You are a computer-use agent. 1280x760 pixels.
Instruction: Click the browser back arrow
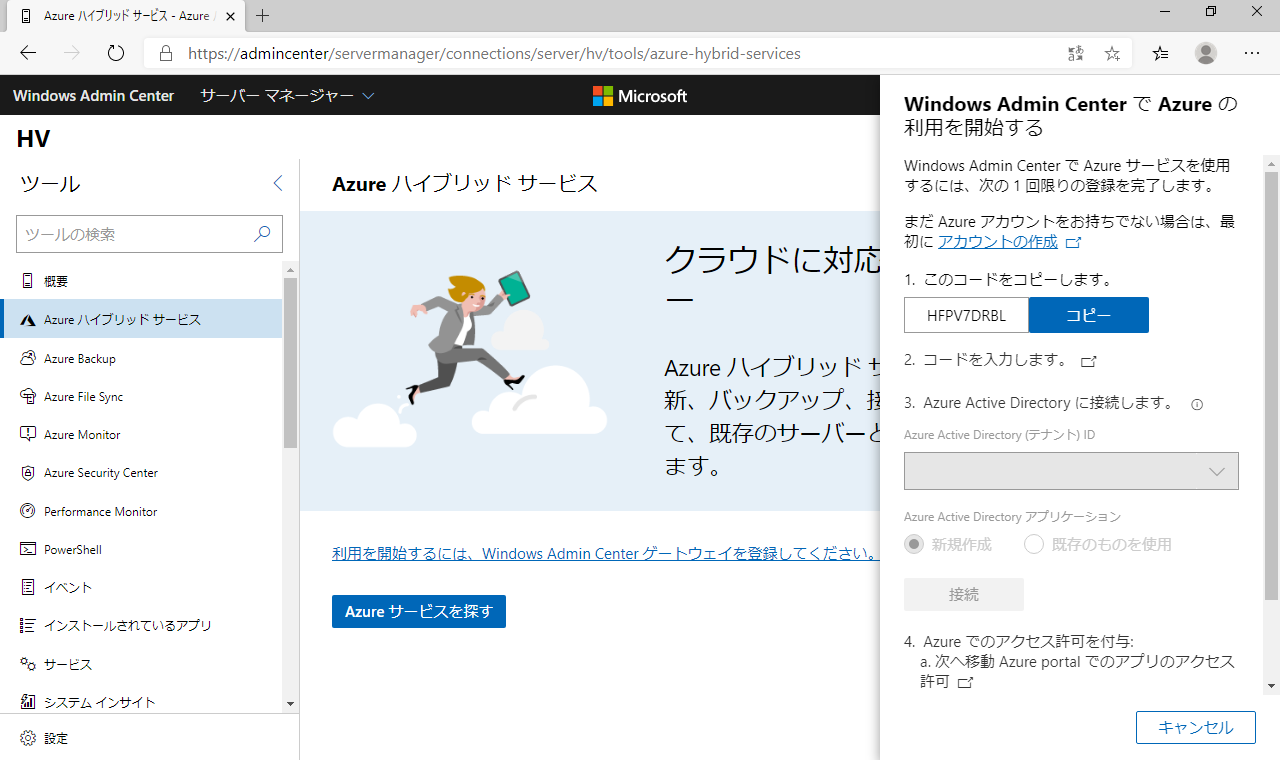pos(28,53)
